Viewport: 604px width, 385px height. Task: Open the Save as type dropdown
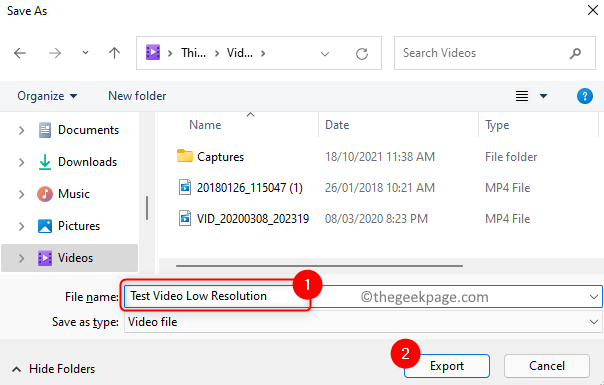tap(363, 322)
